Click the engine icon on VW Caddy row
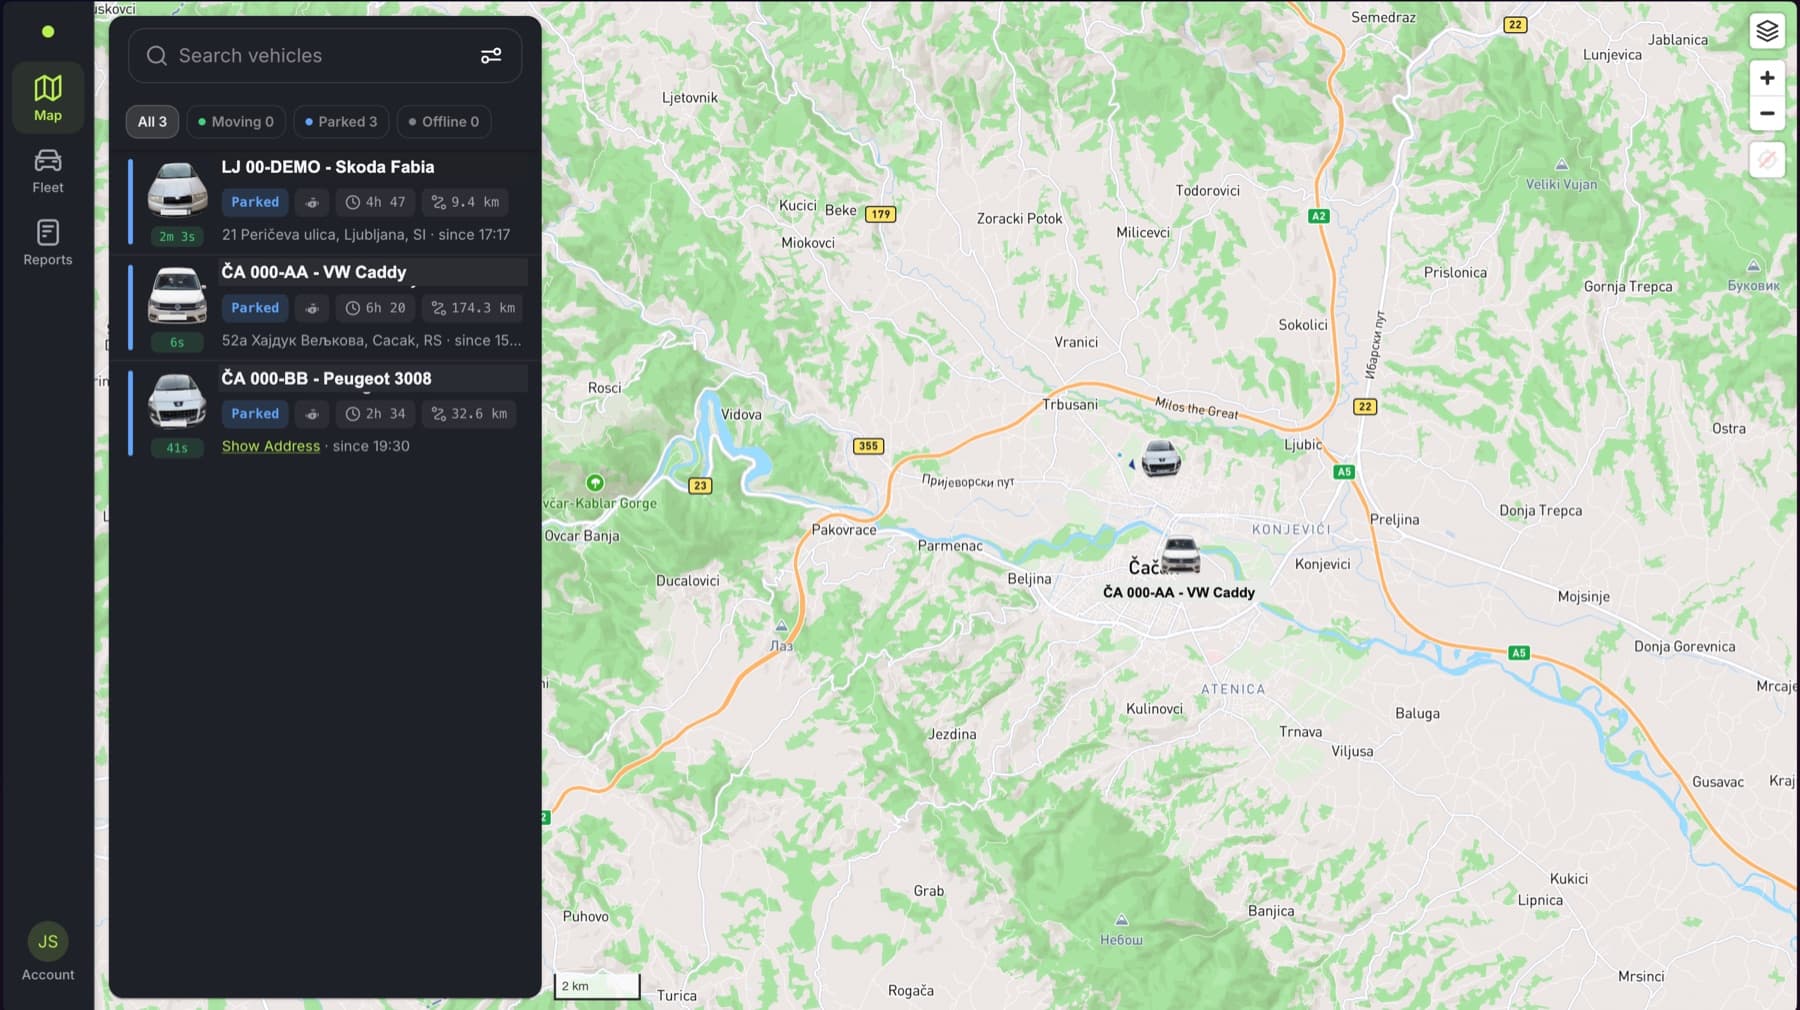Viewport: 1800px width, 1010px height. click(x=312, y=308)
